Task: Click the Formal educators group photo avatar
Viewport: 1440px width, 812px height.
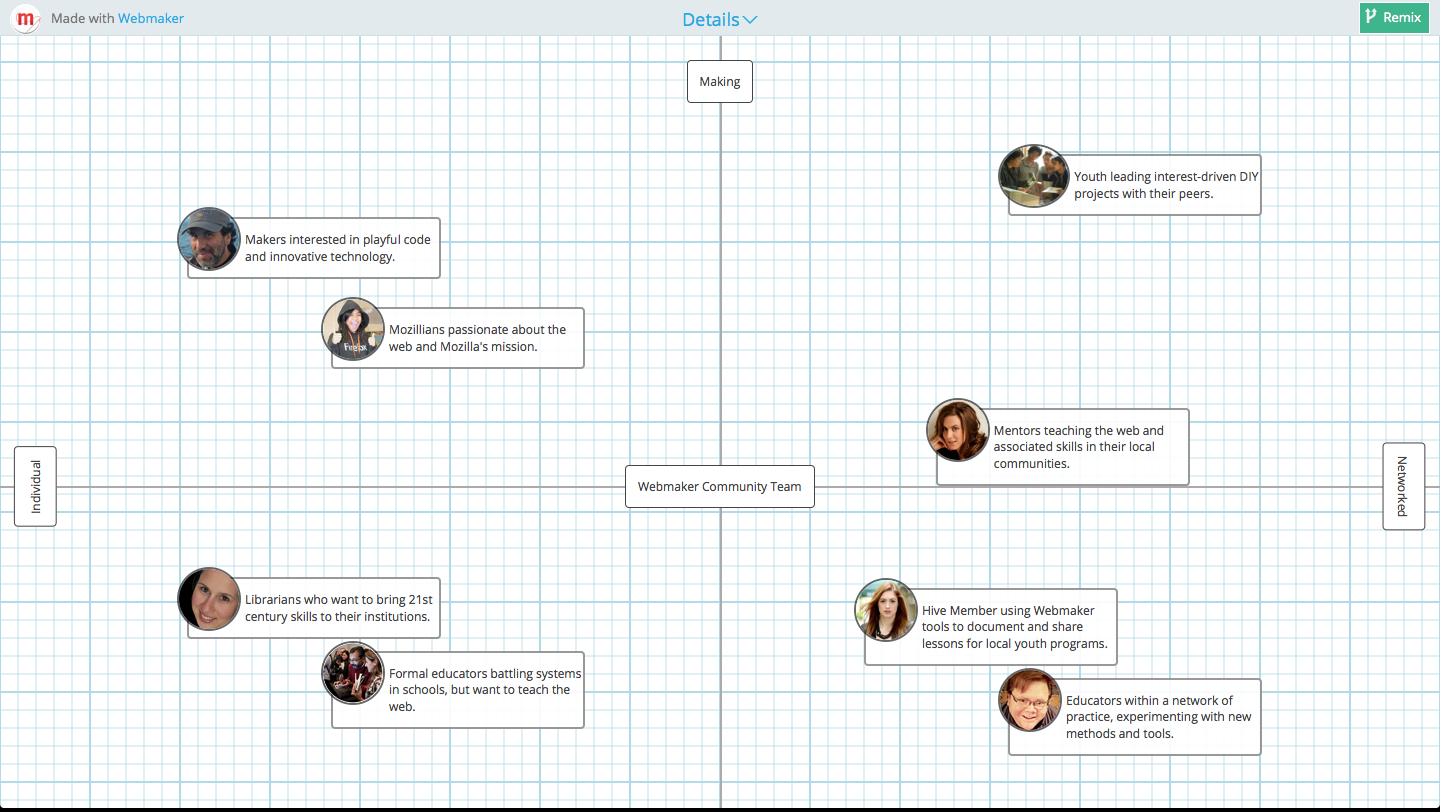Action: (353, 673)
